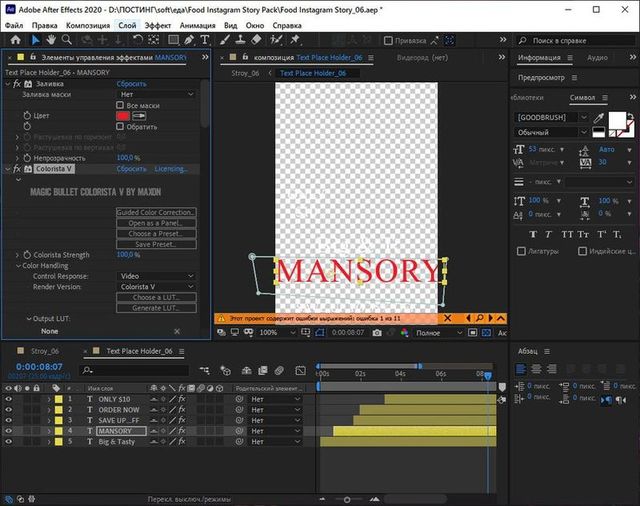Click the Guided Color Correction button
Viewport: 640px width, 506px height.
(156, 213)
